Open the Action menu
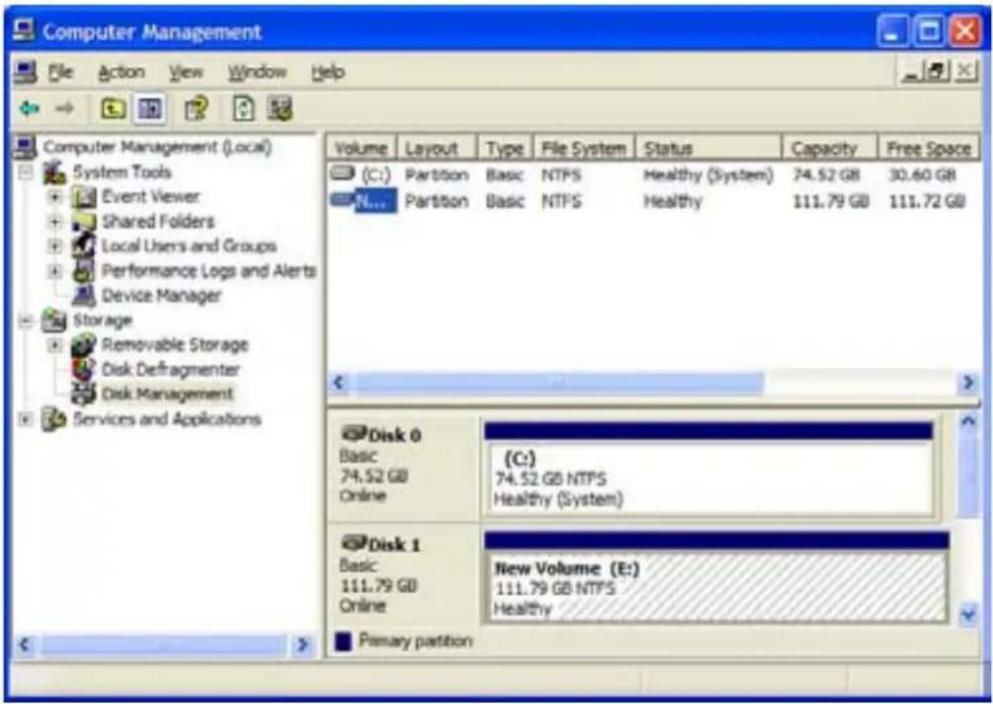The height and width of the screenshot is (704, 993). (121, 72)
